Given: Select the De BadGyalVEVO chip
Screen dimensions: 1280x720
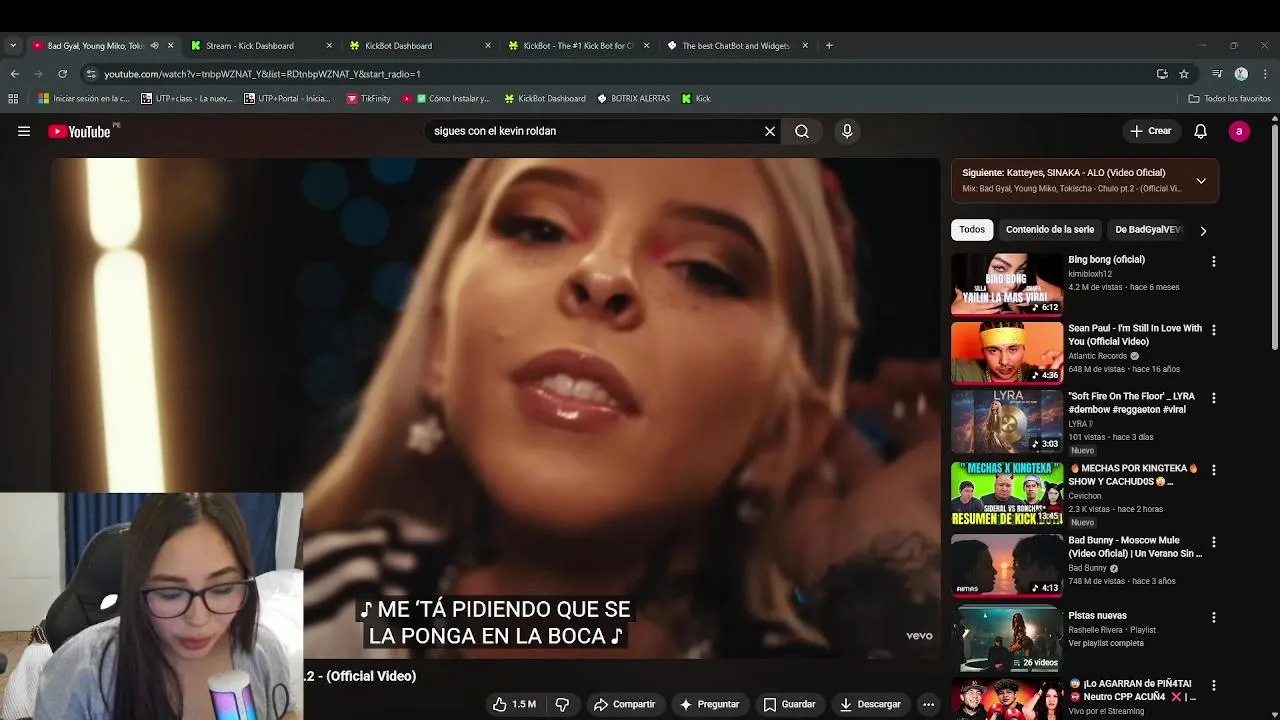Looking at the screenshot, I should tap(1148, 230).
